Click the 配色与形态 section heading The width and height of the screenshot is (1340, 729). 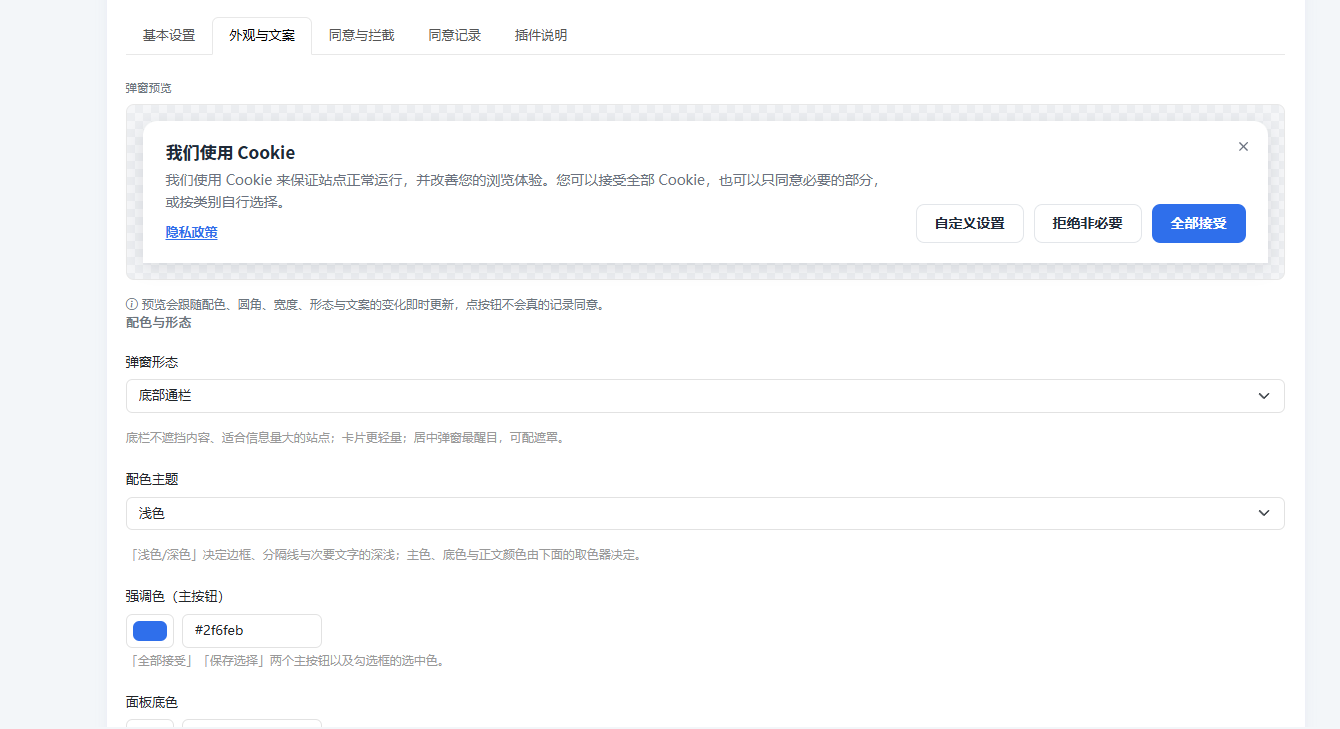click(159, 322)
